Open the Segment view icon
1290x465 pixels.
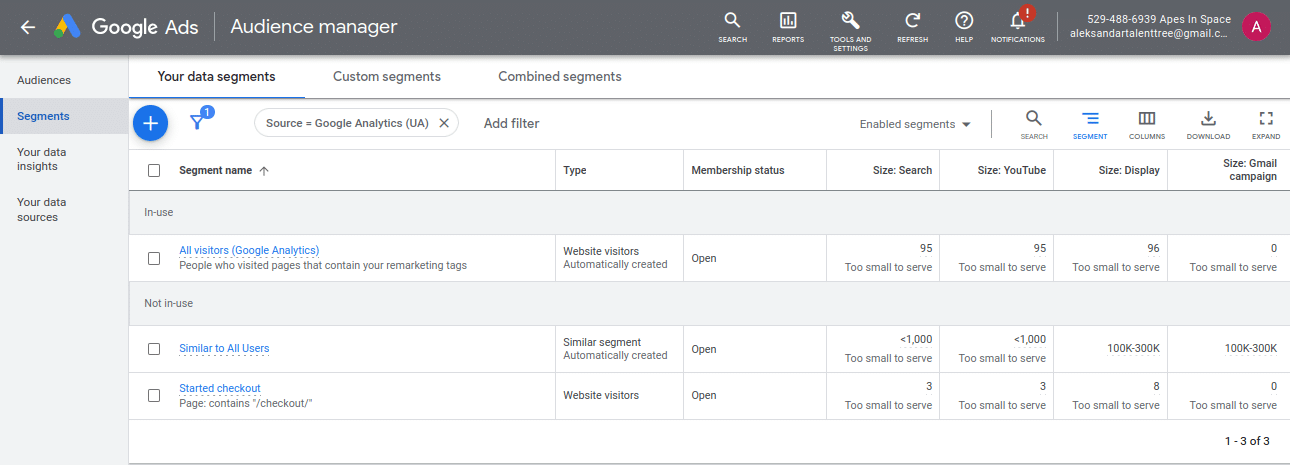click(x=1090, y=124)
